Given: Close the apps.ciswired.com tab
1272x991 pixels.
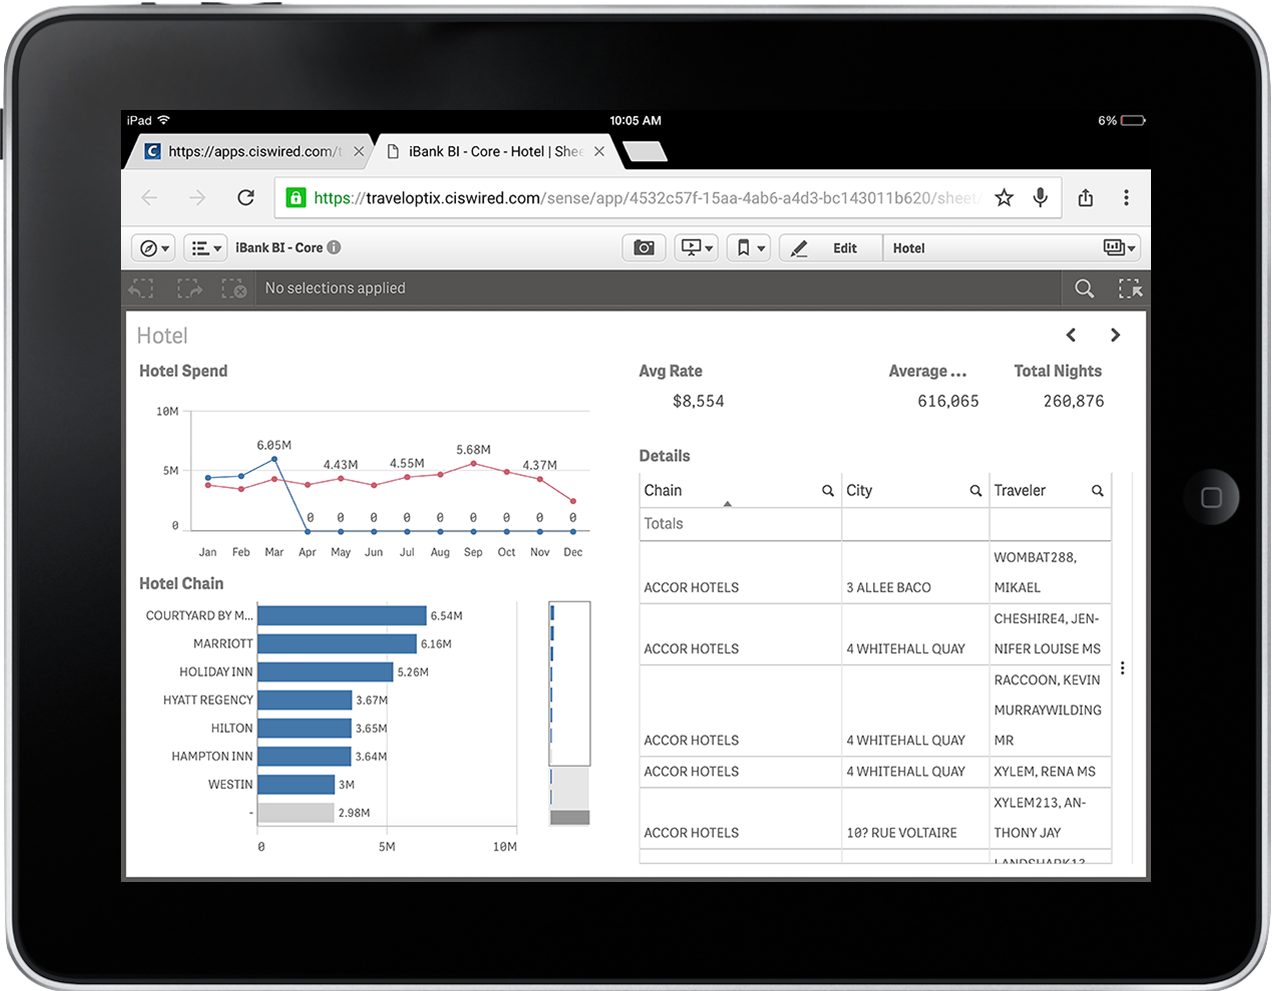Looking at the screenshot, I should point(359,152).
